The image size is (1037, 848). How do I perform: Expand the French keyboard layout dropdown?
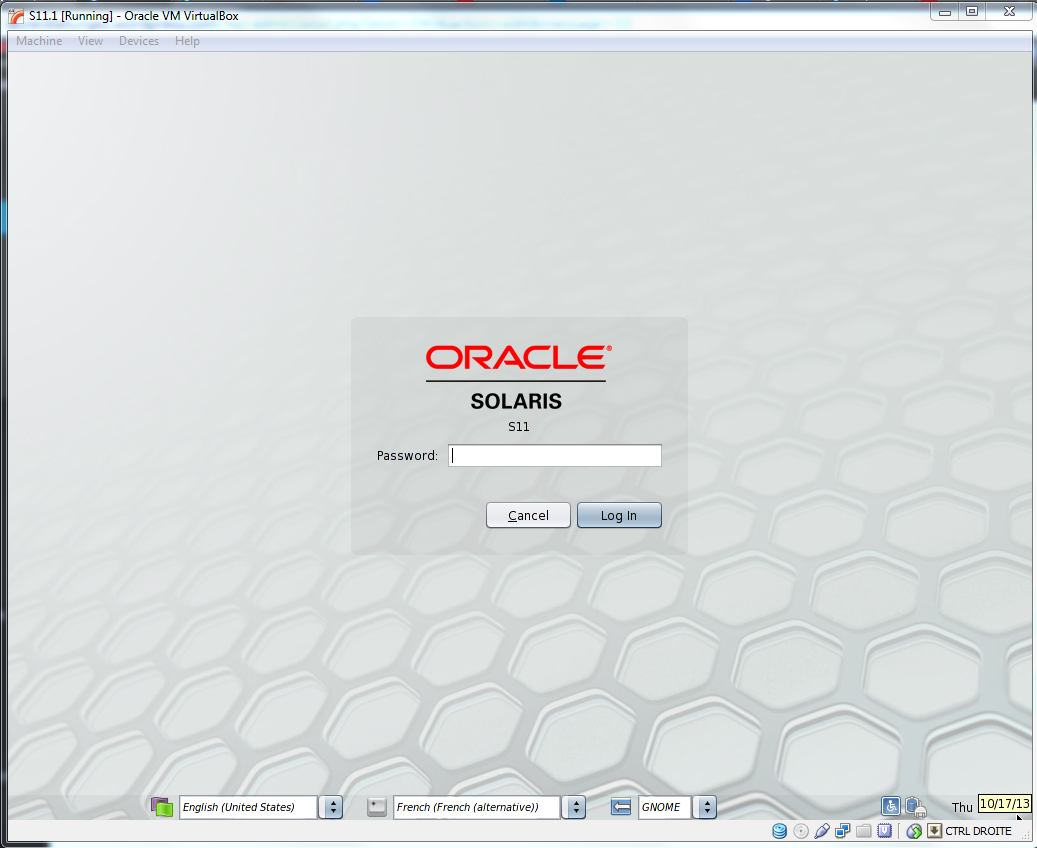click(x=574, y=807)
